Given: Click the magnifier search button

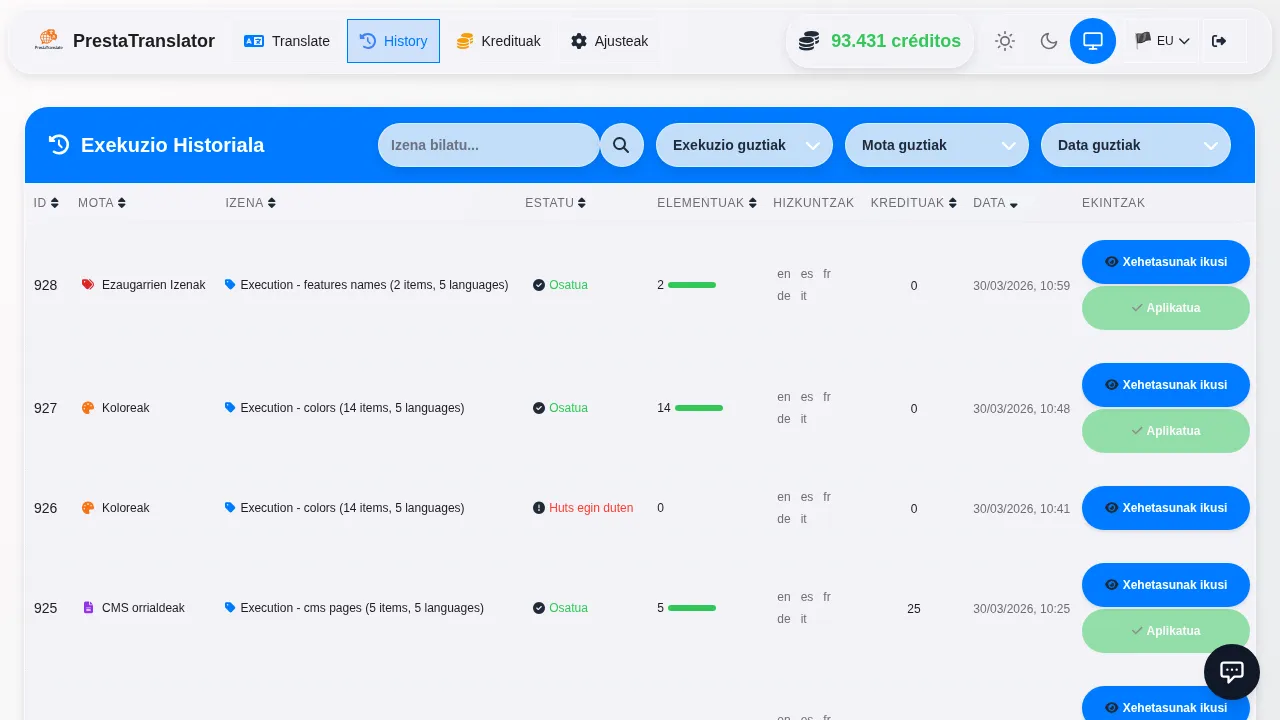Looking at the screenshot, I should (x=621, y=145).
